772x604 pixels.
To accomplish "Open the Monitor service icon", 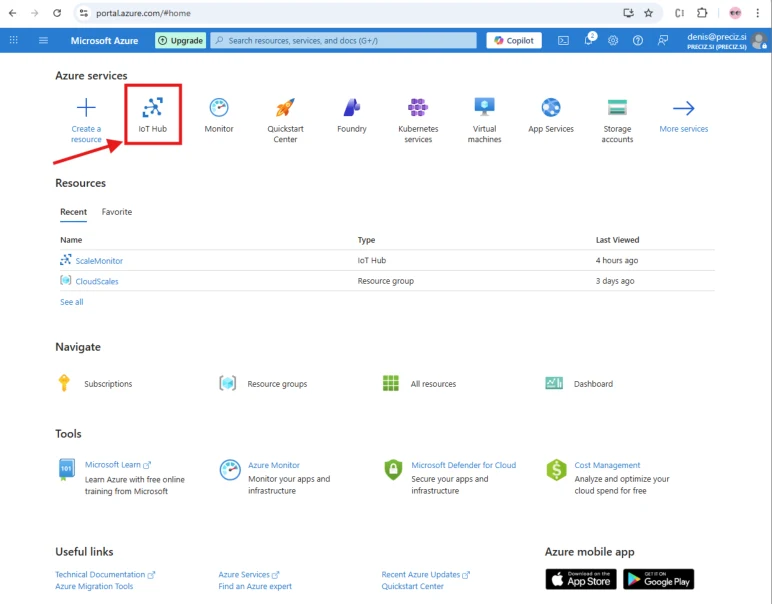I will tap(219, 107).
